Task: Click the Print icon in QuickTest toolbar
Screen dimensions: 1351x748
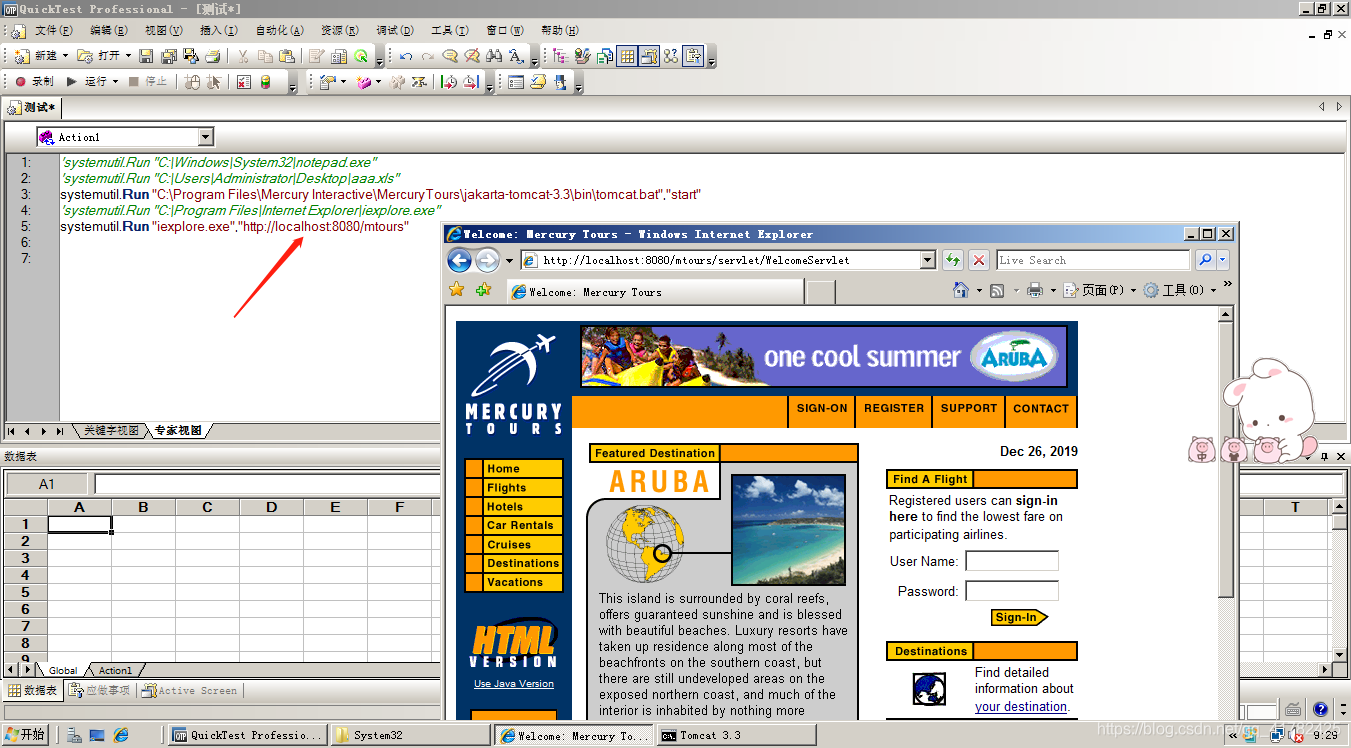Action: point(212,57)
